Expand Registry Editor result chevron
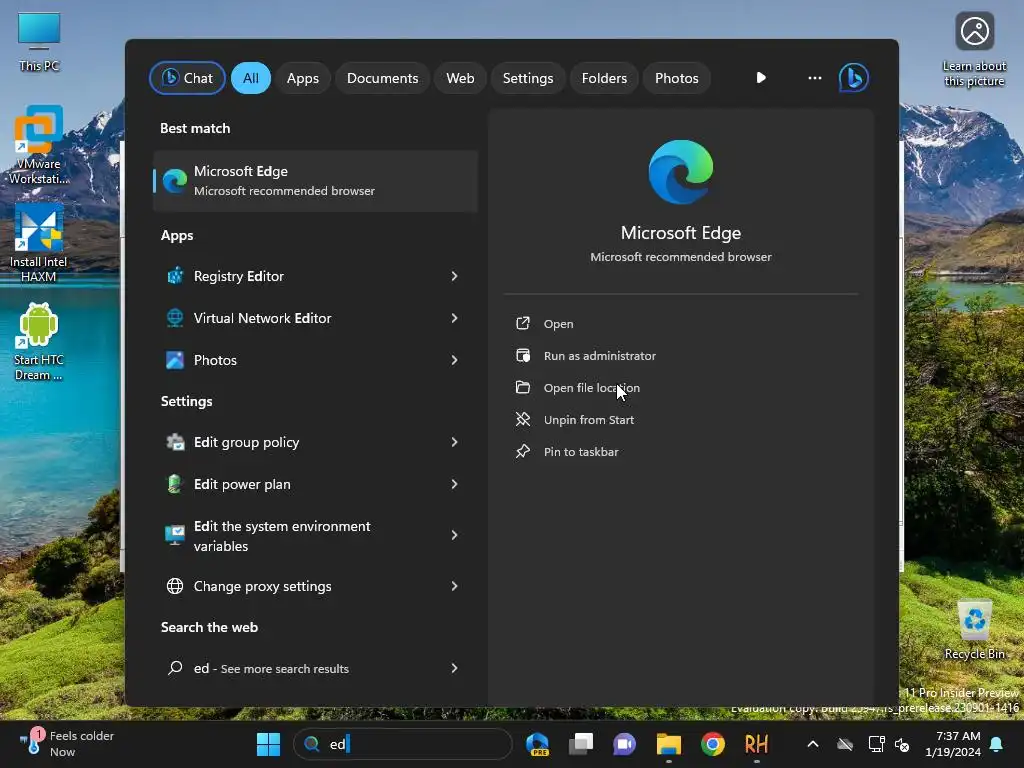The image size is (1024, 768). click(x=455, y=276)
